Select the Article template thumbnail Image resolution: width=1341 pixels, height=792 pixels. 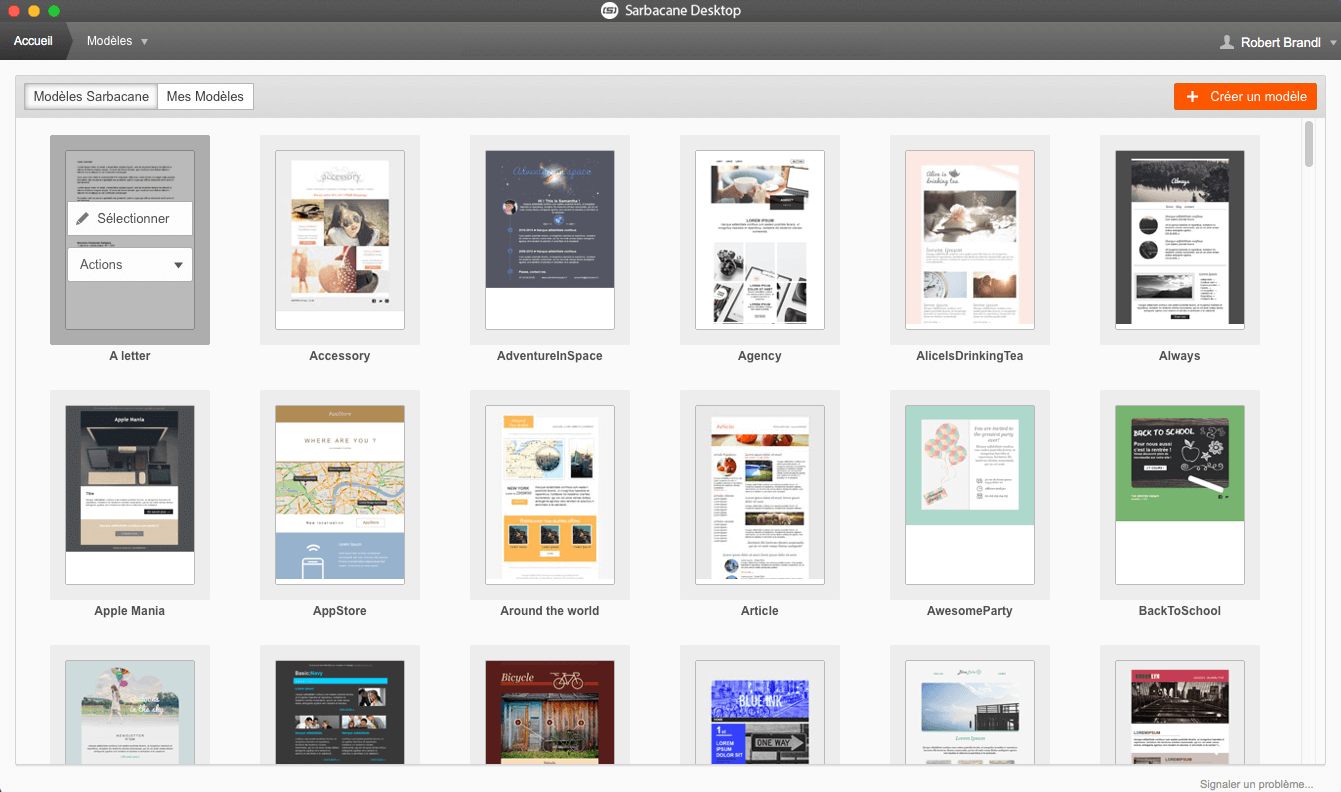[760, 495]
